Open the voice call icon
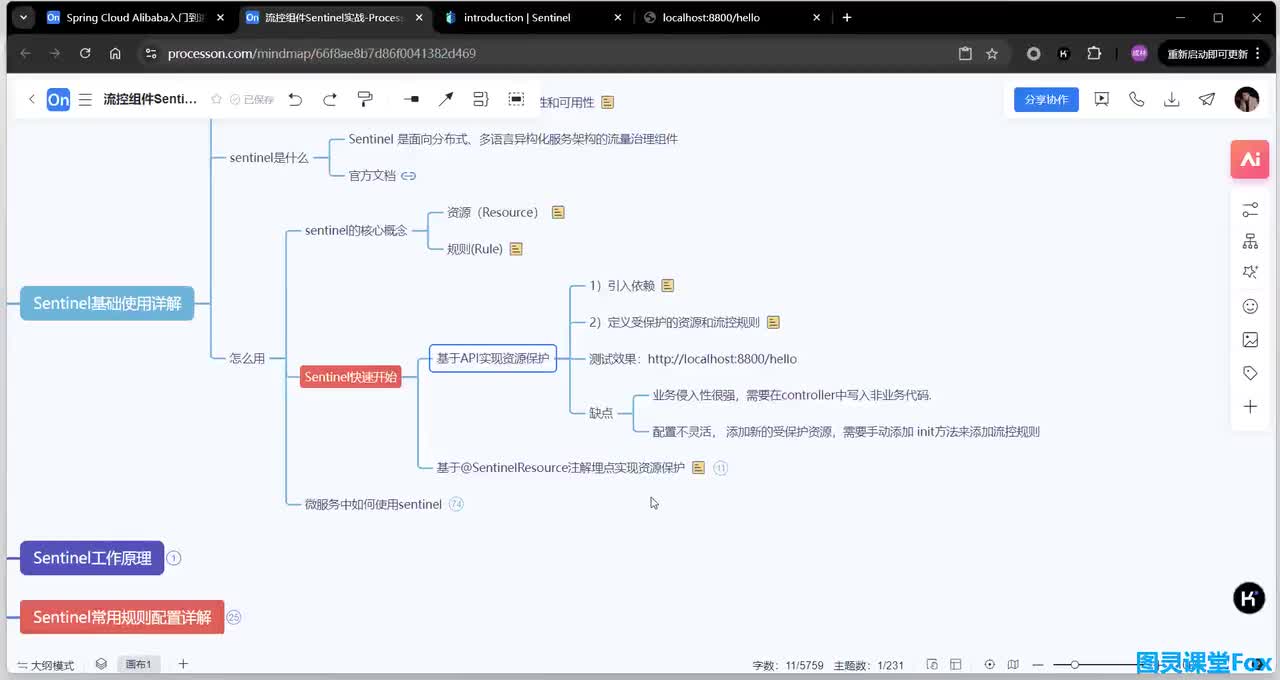Viewport: 1280px width, 680px height. (1137, 99)
